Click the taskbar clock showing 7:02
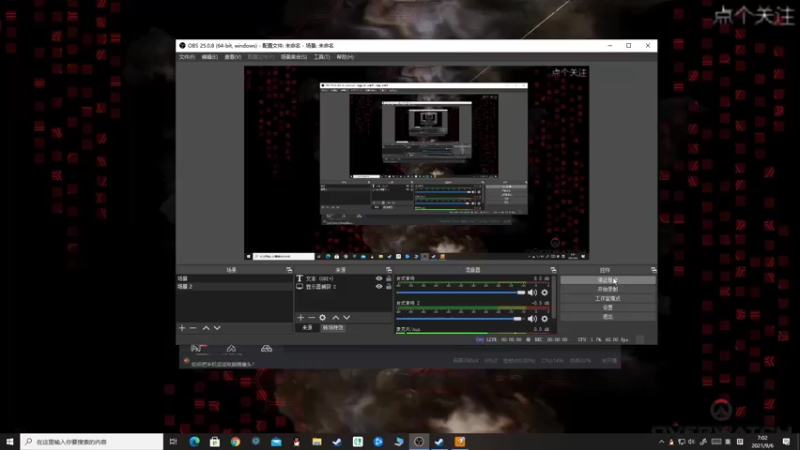The height and width of the screenshot is (450, 800). 763,442
